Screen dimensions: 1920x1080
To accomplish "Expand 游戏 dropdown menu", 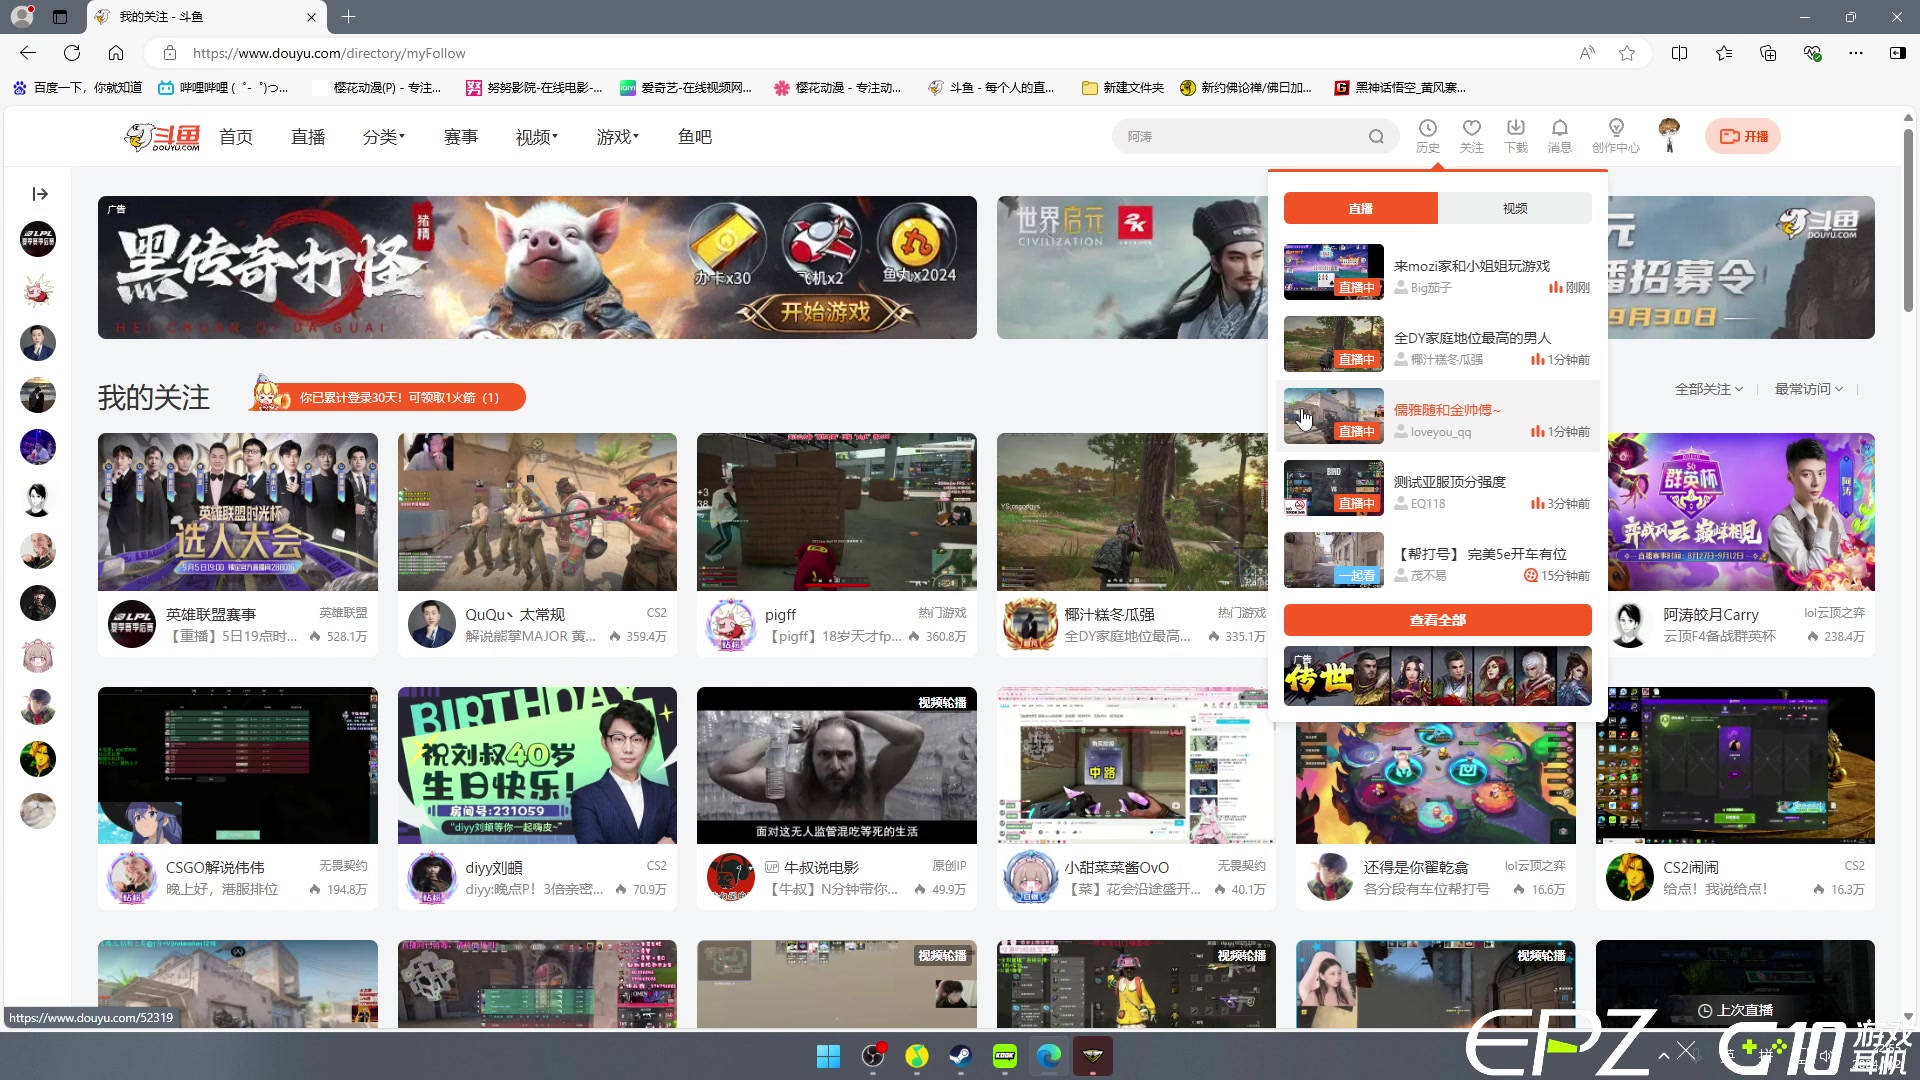I will tap(618, 137).
